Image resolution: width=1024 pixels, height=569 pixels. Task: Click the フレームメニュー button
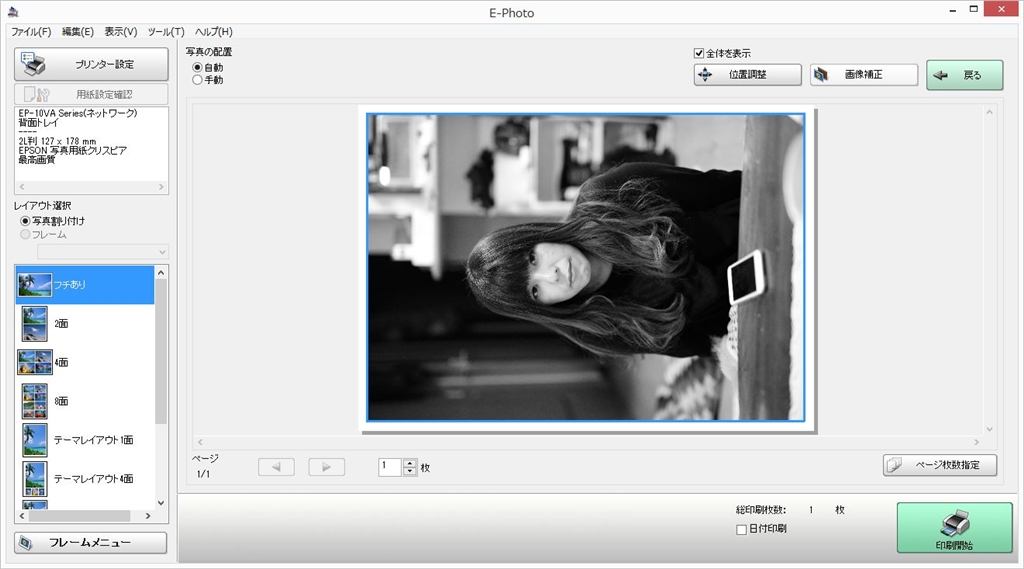(x=91, y=543)
